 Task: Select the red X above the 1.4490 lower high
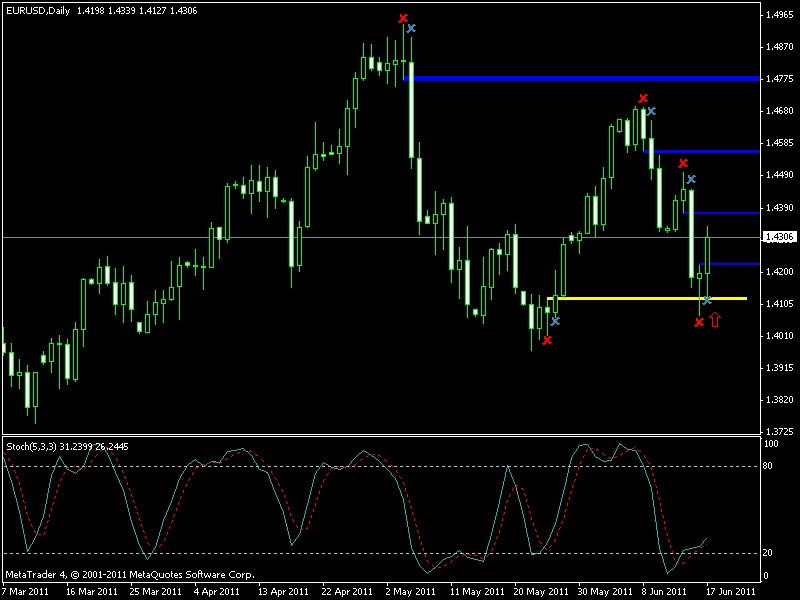point(683,163)
